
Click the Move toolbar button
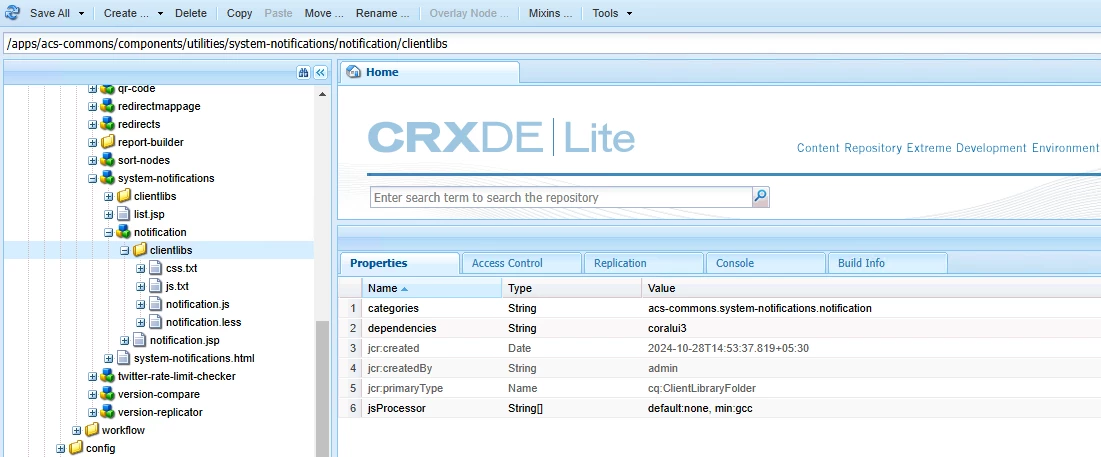324,13
